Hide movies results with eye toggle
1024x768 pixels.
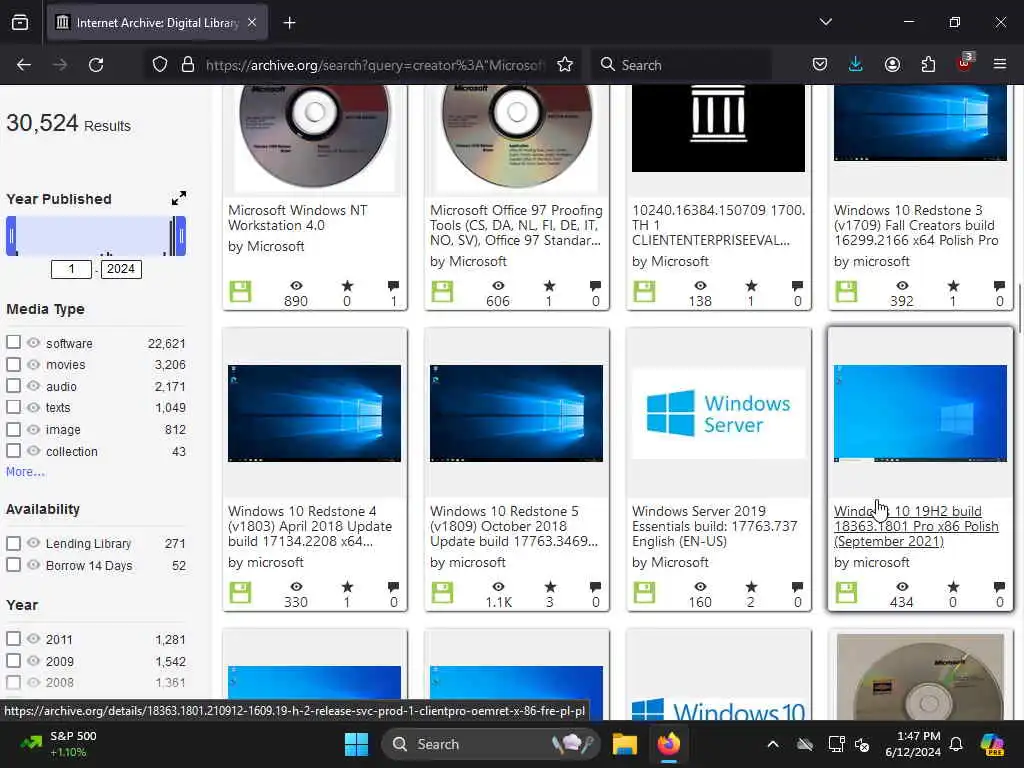coord(33,364)
